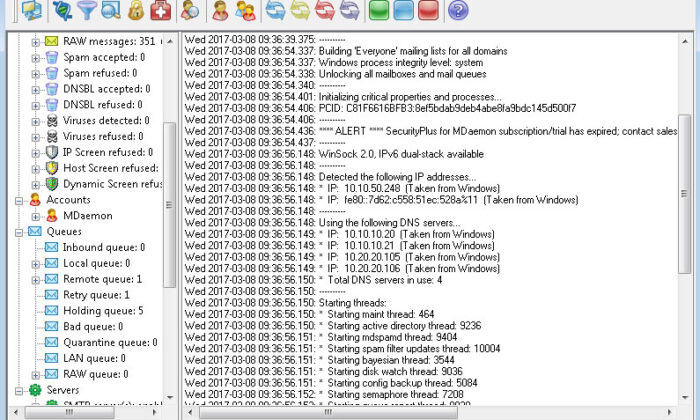Click the computer monitor toolbar icon
700x420 pixels.
coord(32,10)
